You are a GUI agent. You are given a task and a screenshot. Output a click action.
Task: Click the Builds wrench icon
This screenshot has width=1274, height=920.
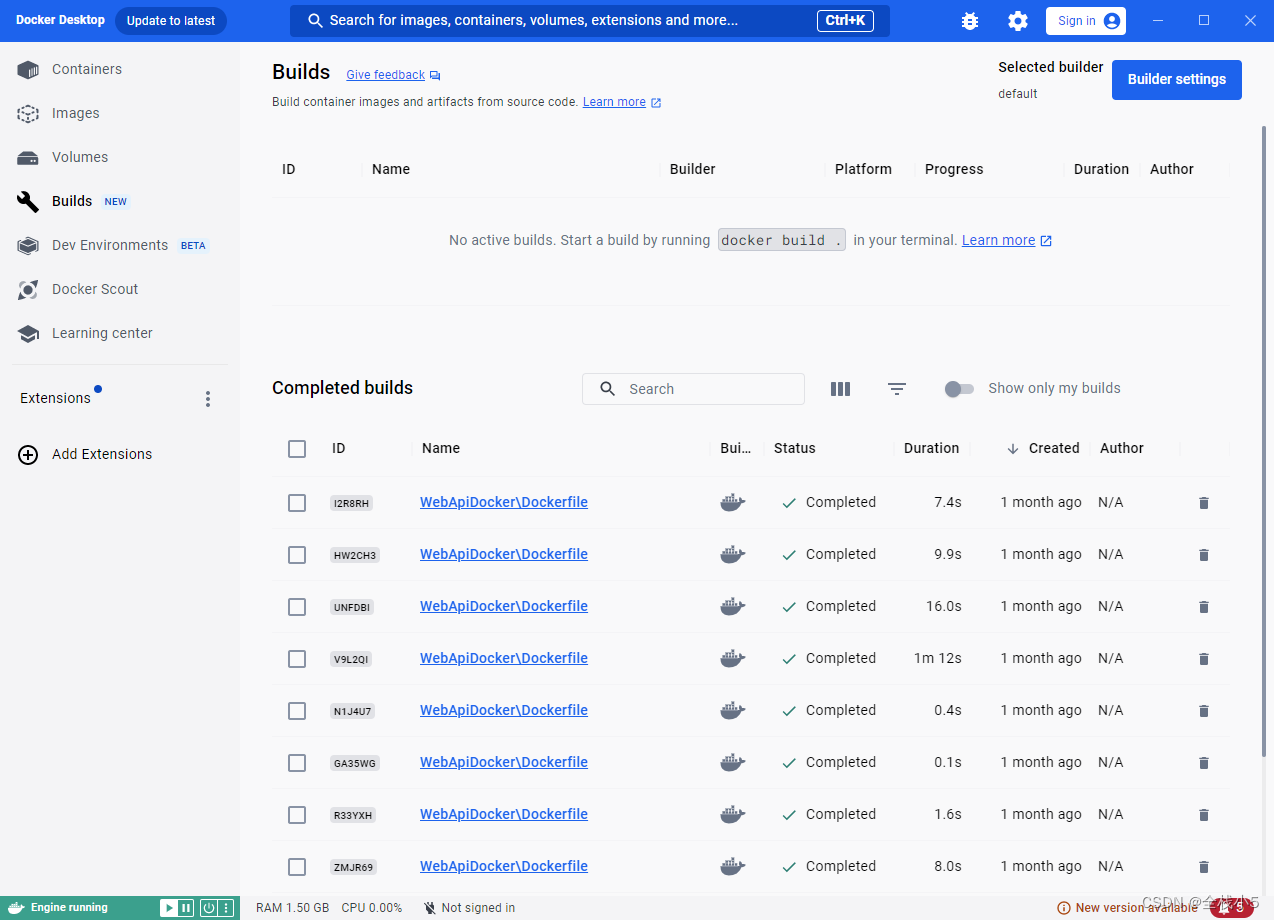tap(28, 202)
